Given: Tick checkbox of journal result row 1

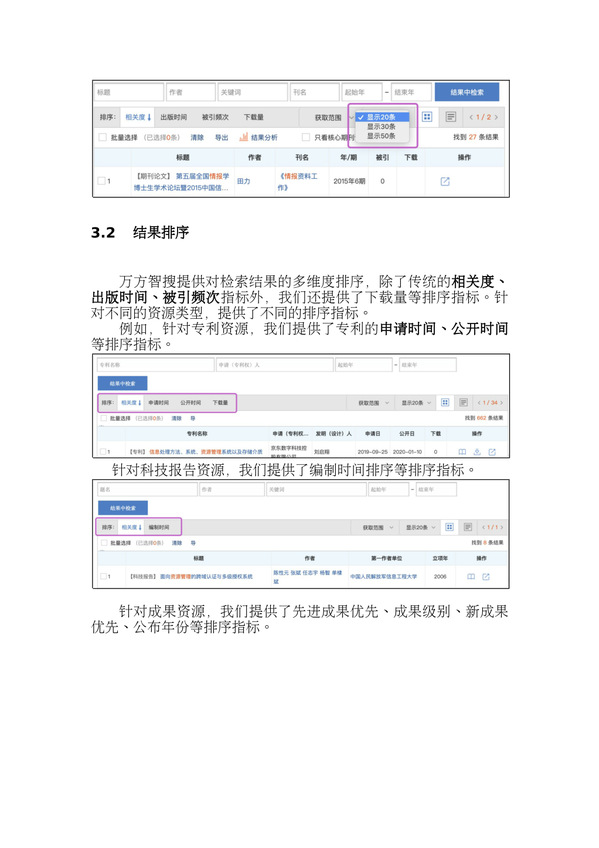Looking at the screenshot, I should (101, 181).
